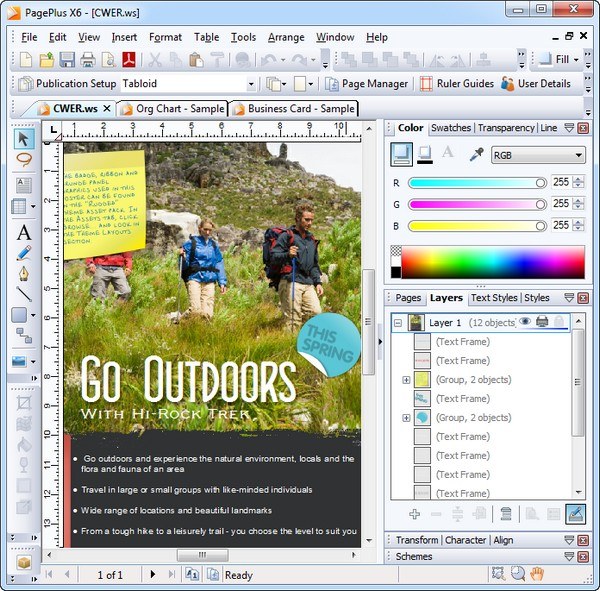Activate the color picker eyedropper
600x591 pixels.
click(x=477, y=154)
